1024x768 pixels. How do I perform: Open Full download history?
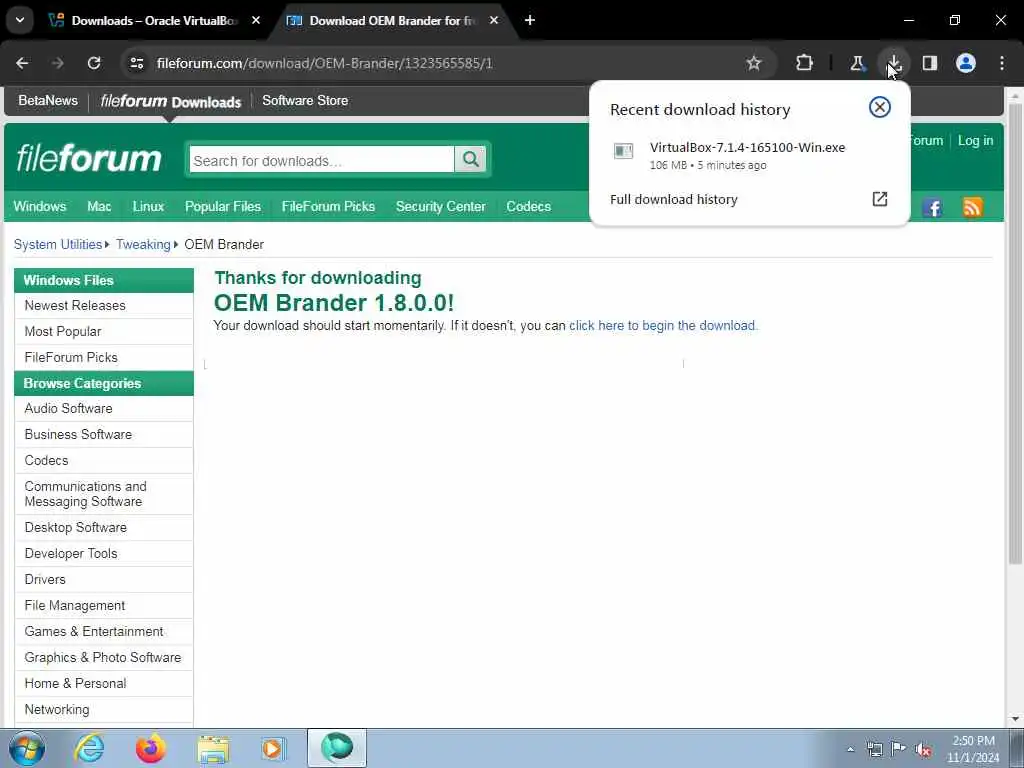click(x=673, y=200)
